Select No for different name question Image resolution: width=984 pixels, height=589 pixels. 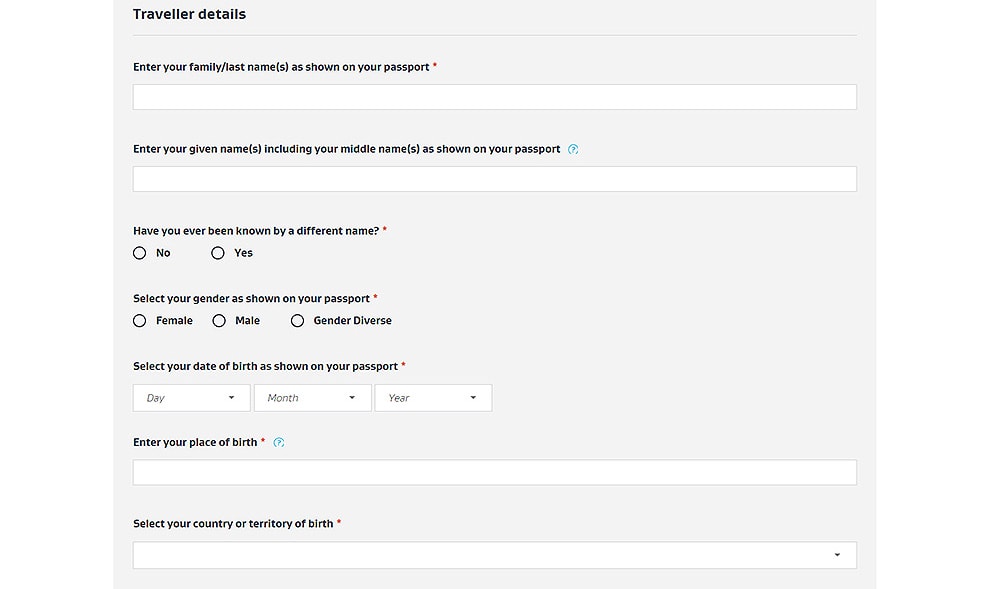[139, 253]
